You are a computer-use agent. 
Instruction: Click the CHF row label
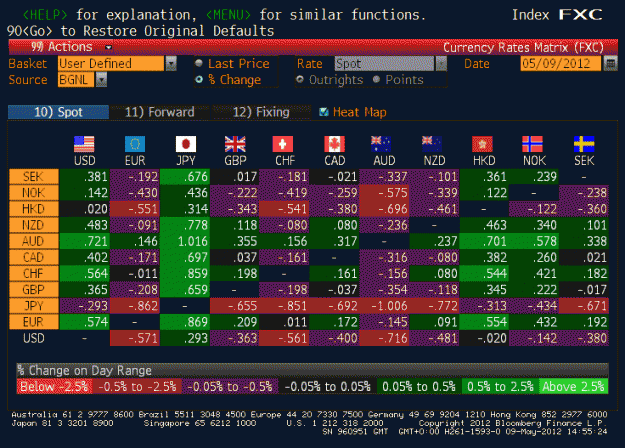(x=33, y=273)
